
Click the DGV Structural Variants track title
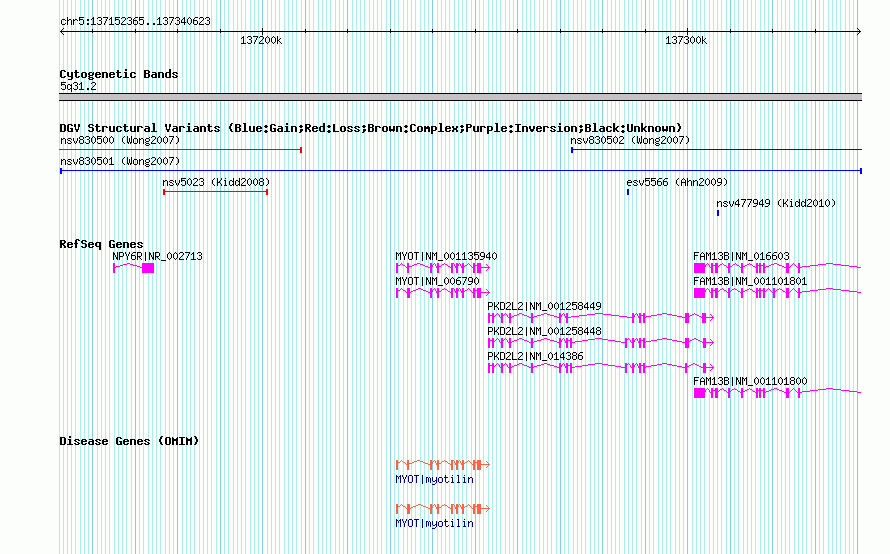(x=371, y=128)
